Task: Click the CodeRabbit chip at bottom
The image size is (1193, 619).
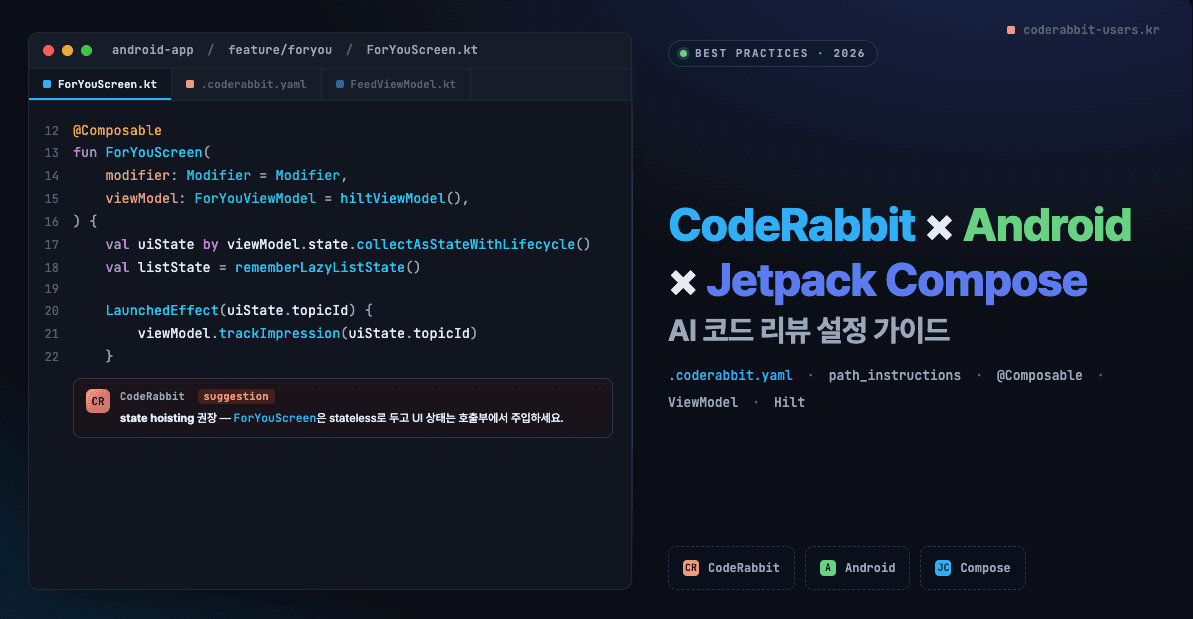Action: coord(731,568)
